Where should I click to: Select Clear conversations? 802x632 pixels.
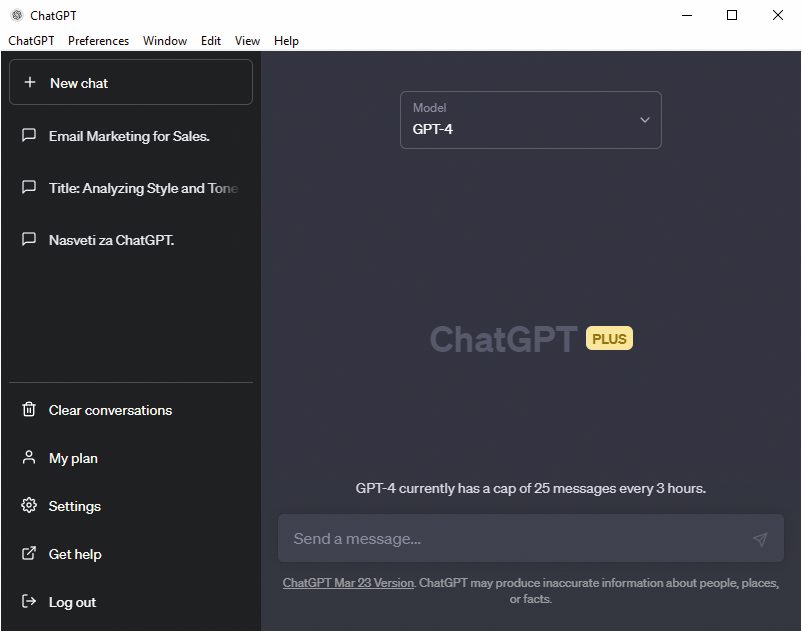(x=131, y=410)
